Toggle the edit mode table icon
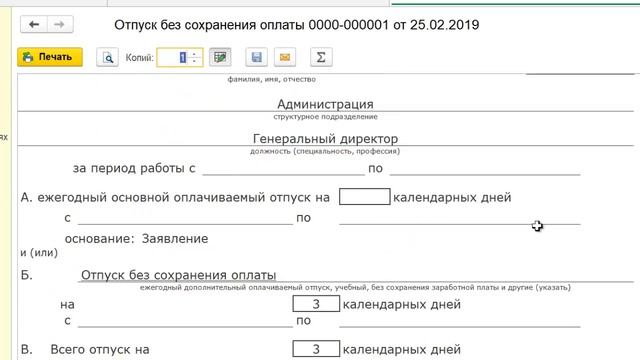 220,57
